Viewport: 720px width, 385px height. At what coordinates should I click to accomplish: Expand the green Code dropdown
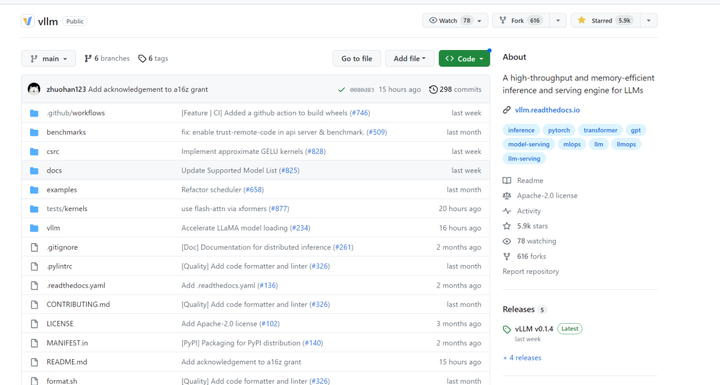(x=464, y=58)
